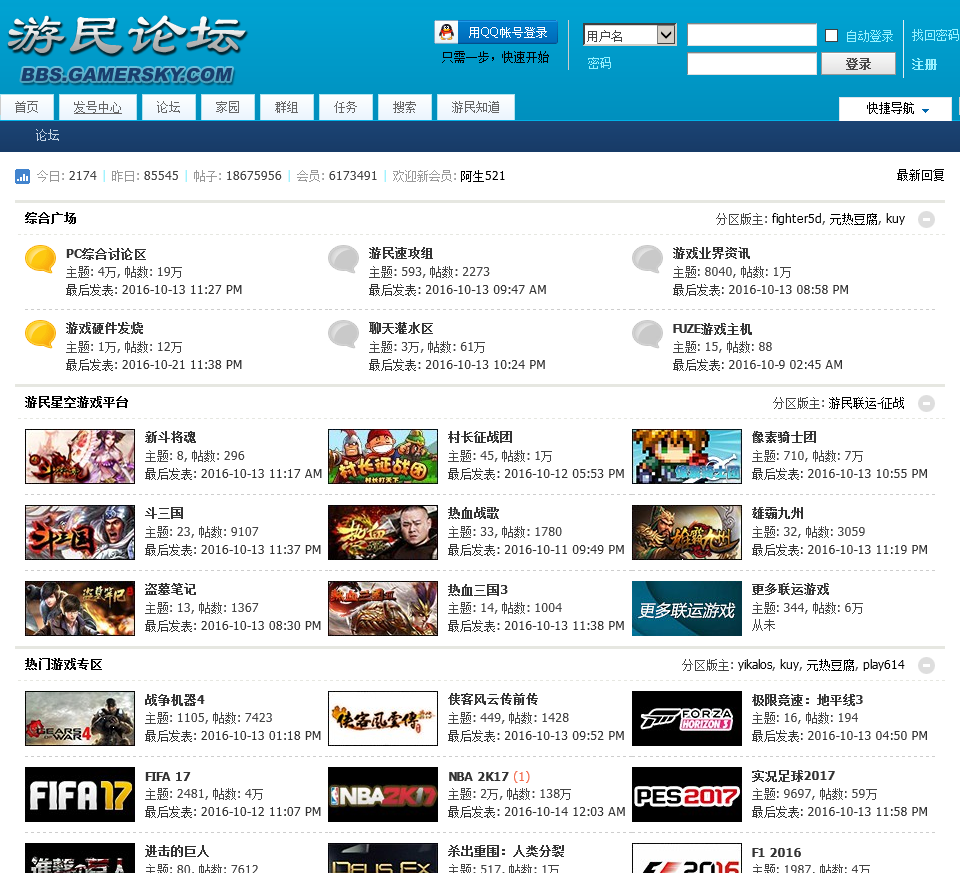960x873 pixels.
Task: Open the NBA 2K17 logo thumbnail
Action: [x=383, y=795]
